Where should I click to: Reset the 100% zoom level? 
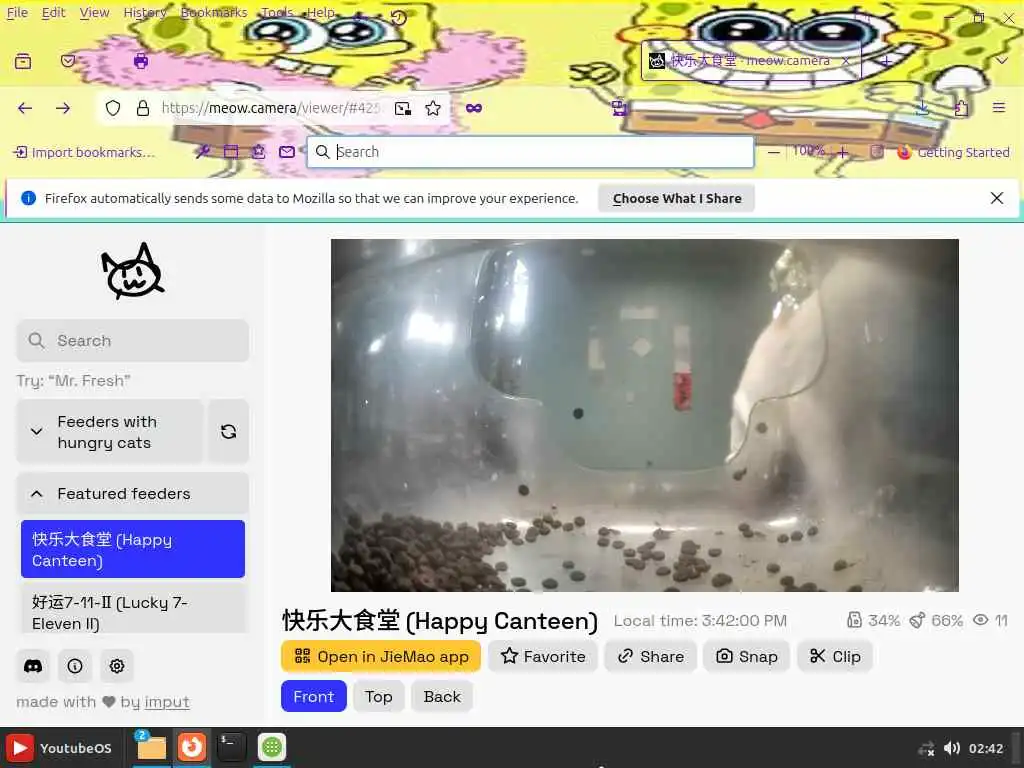[x=808, y=152]
